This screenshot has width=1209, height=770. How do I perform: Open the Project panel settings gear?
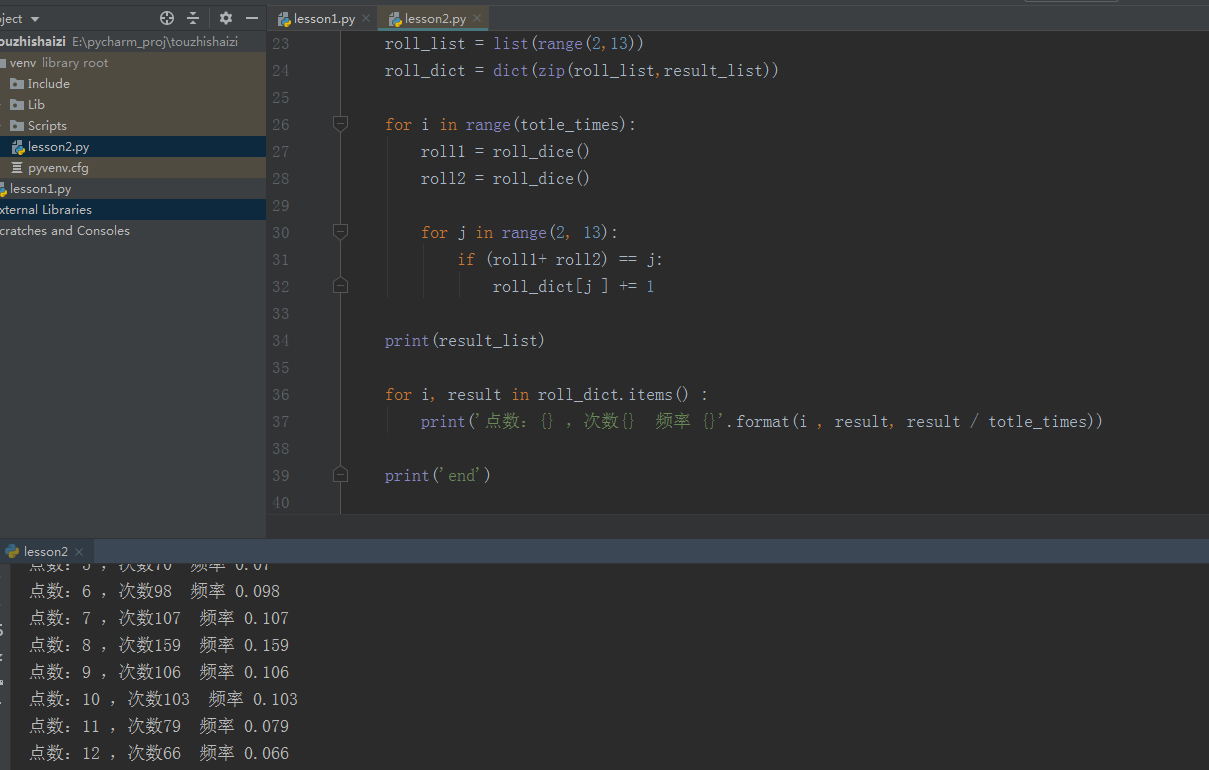coord(225,17)
